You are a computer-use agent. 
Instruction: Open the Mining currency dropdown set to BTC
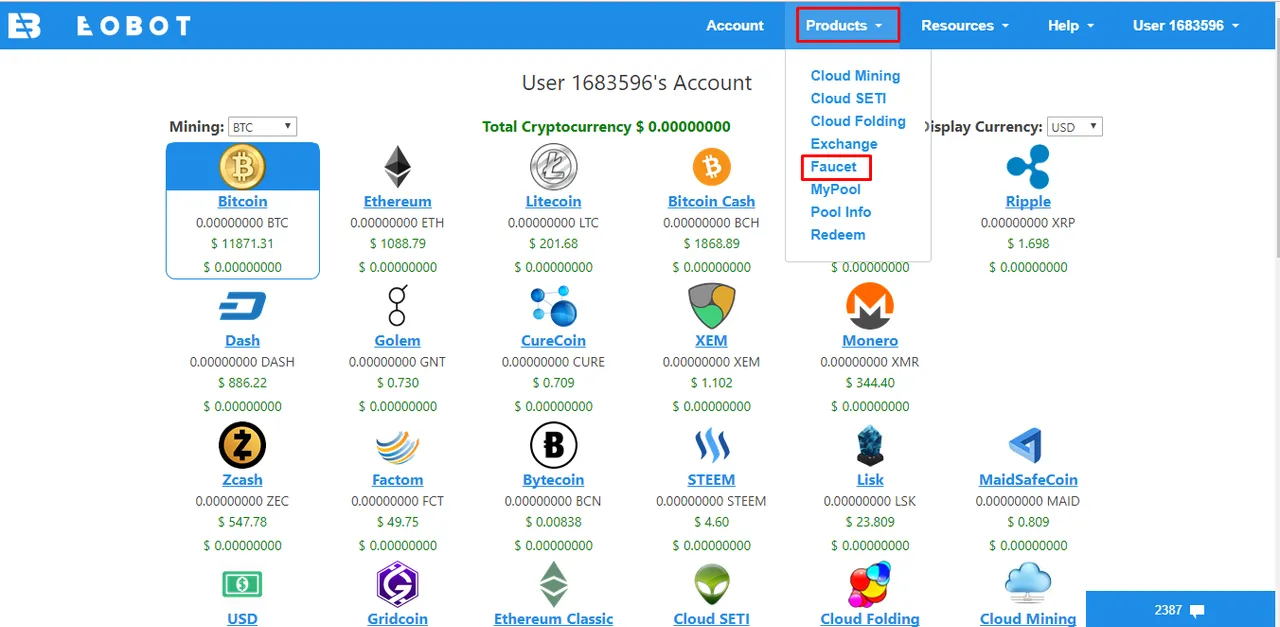(262, 127)
